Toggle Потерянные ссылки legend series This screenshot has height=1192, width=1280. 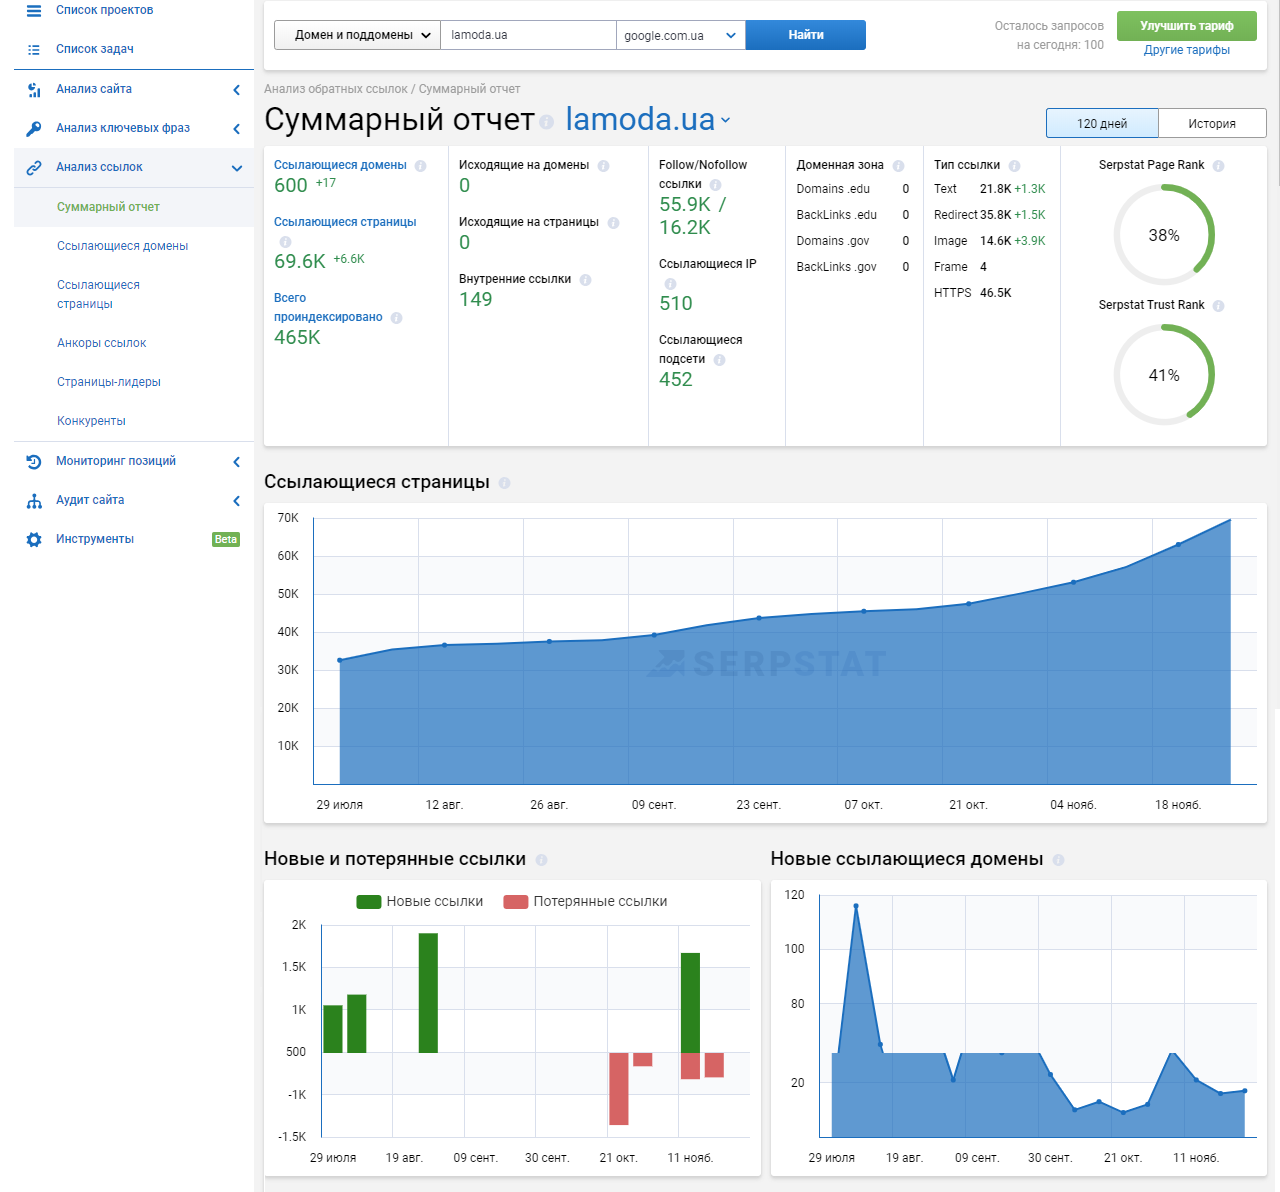[x=585, y=901]
